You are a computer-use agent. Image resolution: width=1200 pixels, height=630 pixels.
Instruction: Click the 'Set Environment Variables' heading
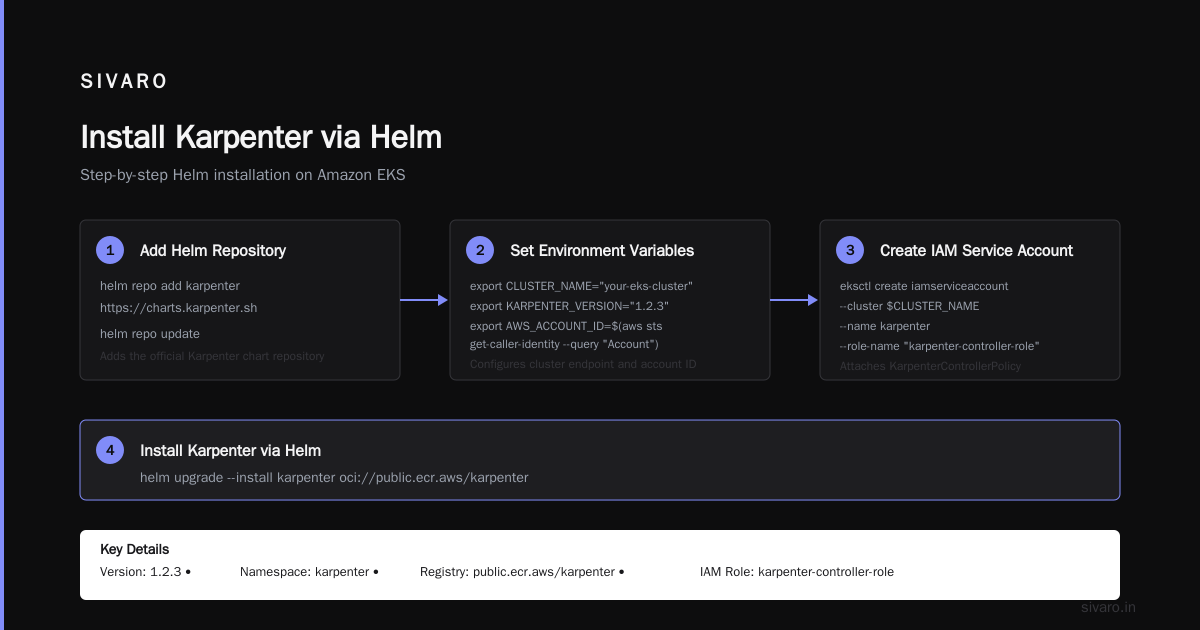click(x=602, y=250)
